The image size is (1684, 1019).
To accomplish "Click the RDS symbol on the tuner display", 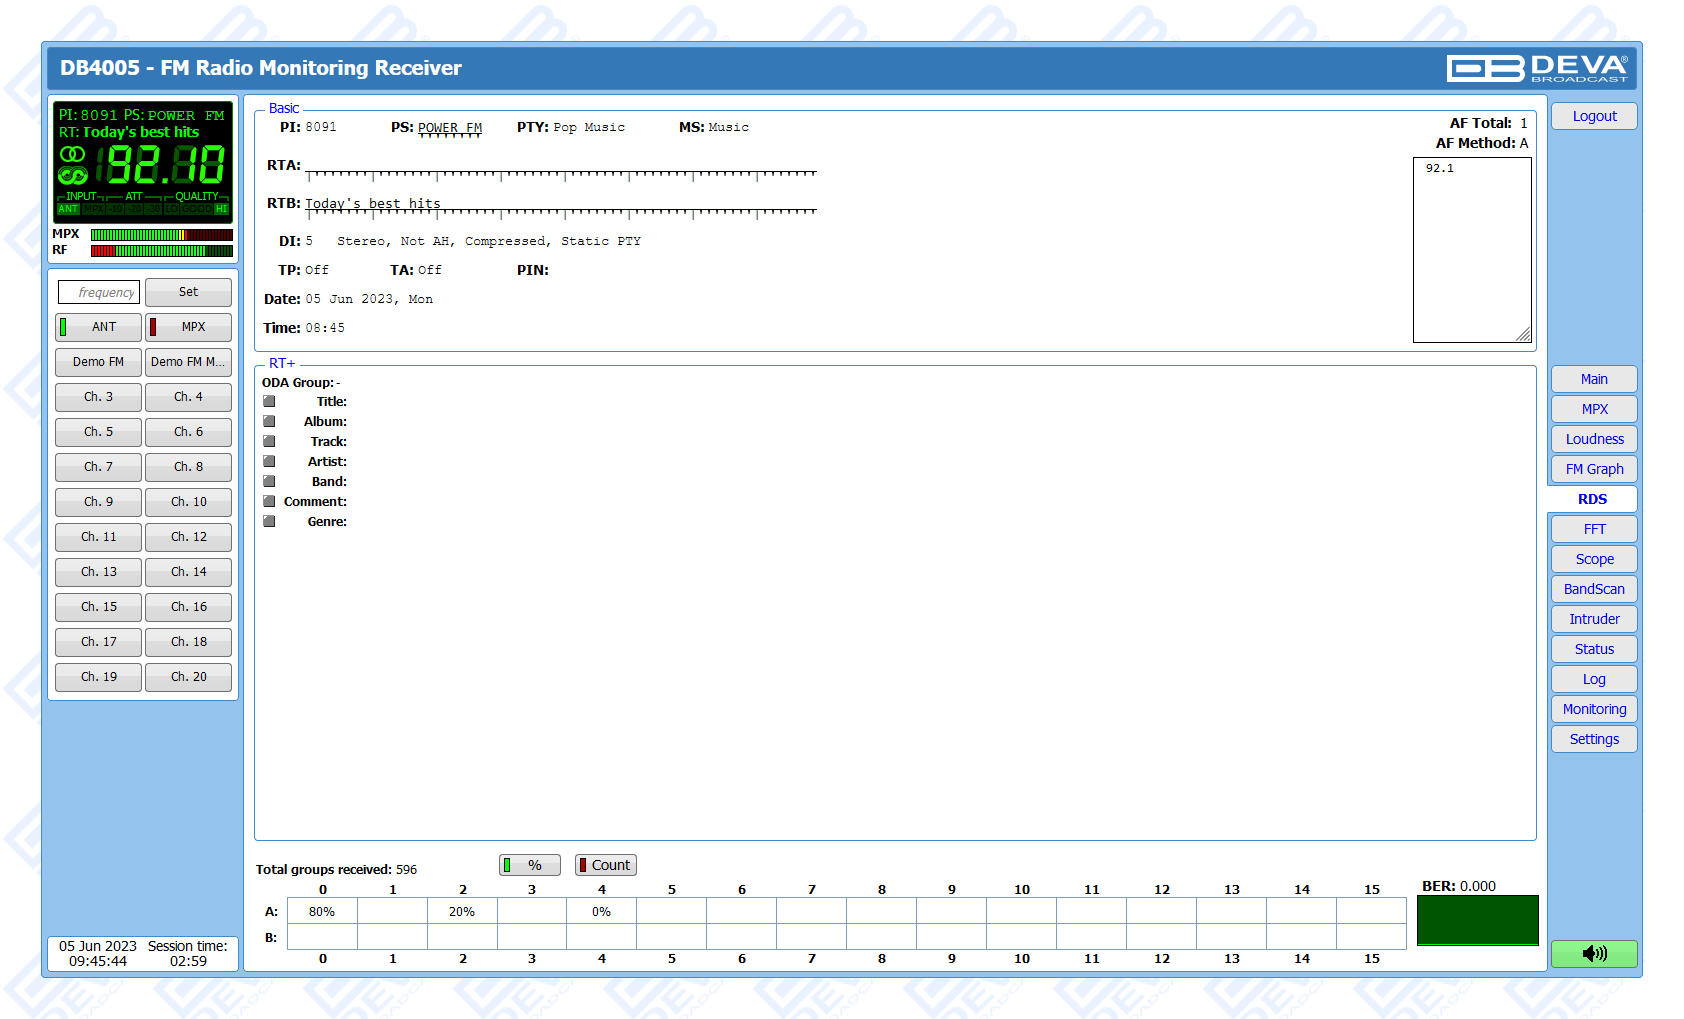I will [x=72, y=176].
